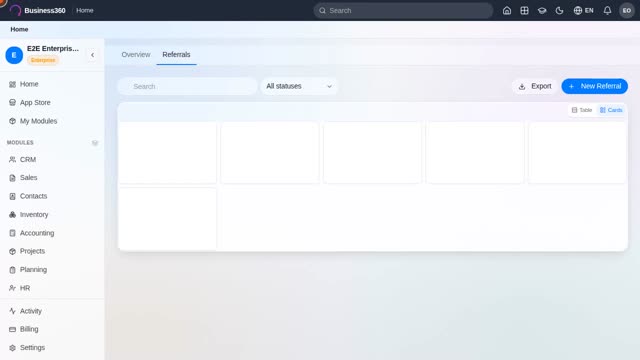Click the Inventory icon in the sidebar

coord(12,214)
